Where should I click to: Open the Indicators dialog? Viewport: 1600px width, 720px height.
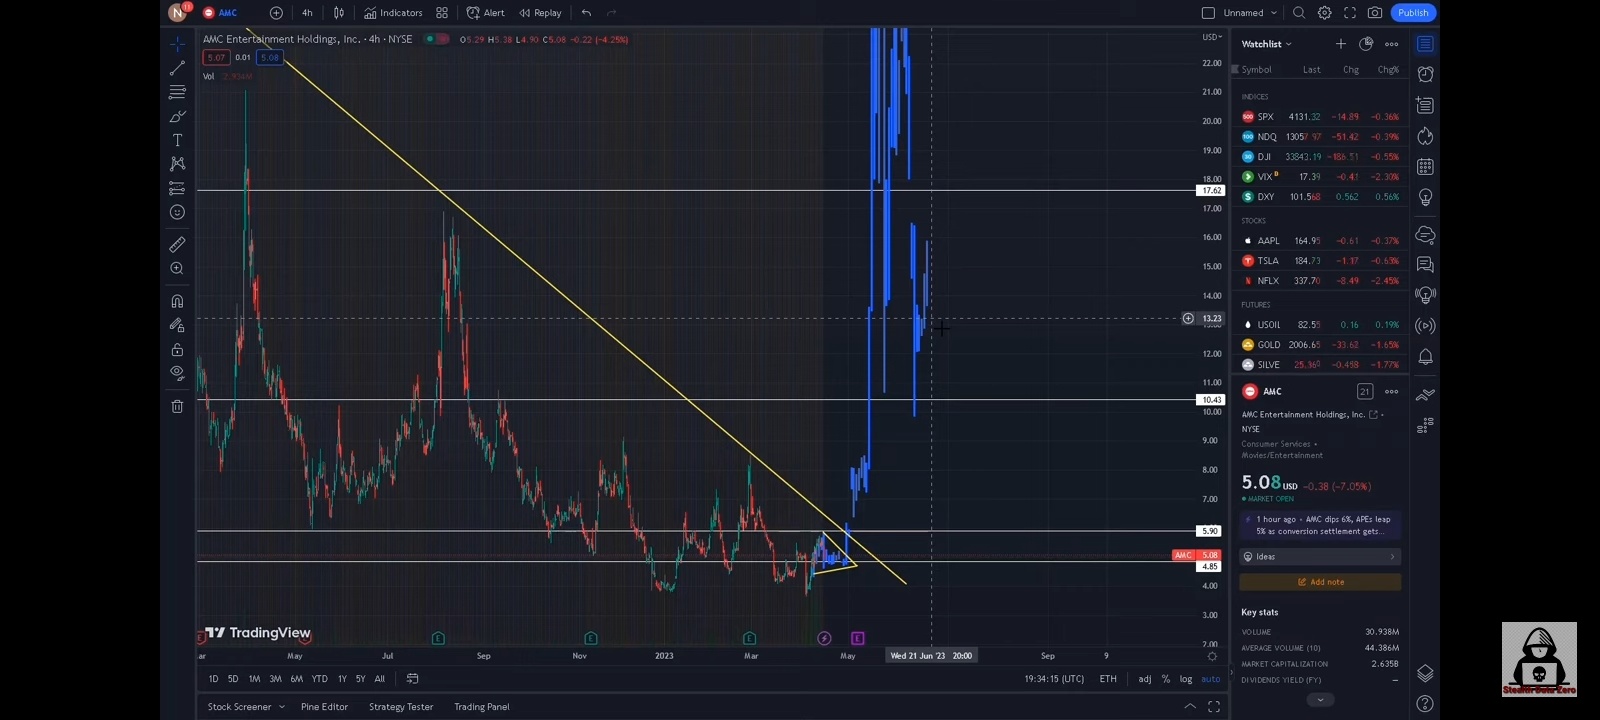click(393, 13)
